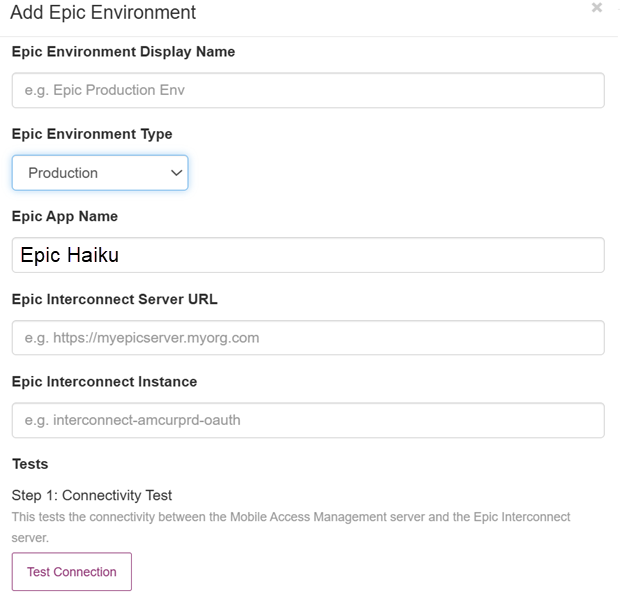Viewport: 620px width, 600px height.
Task: Click the Epic Interconnect Server URL label
Action: pos(114,299)
